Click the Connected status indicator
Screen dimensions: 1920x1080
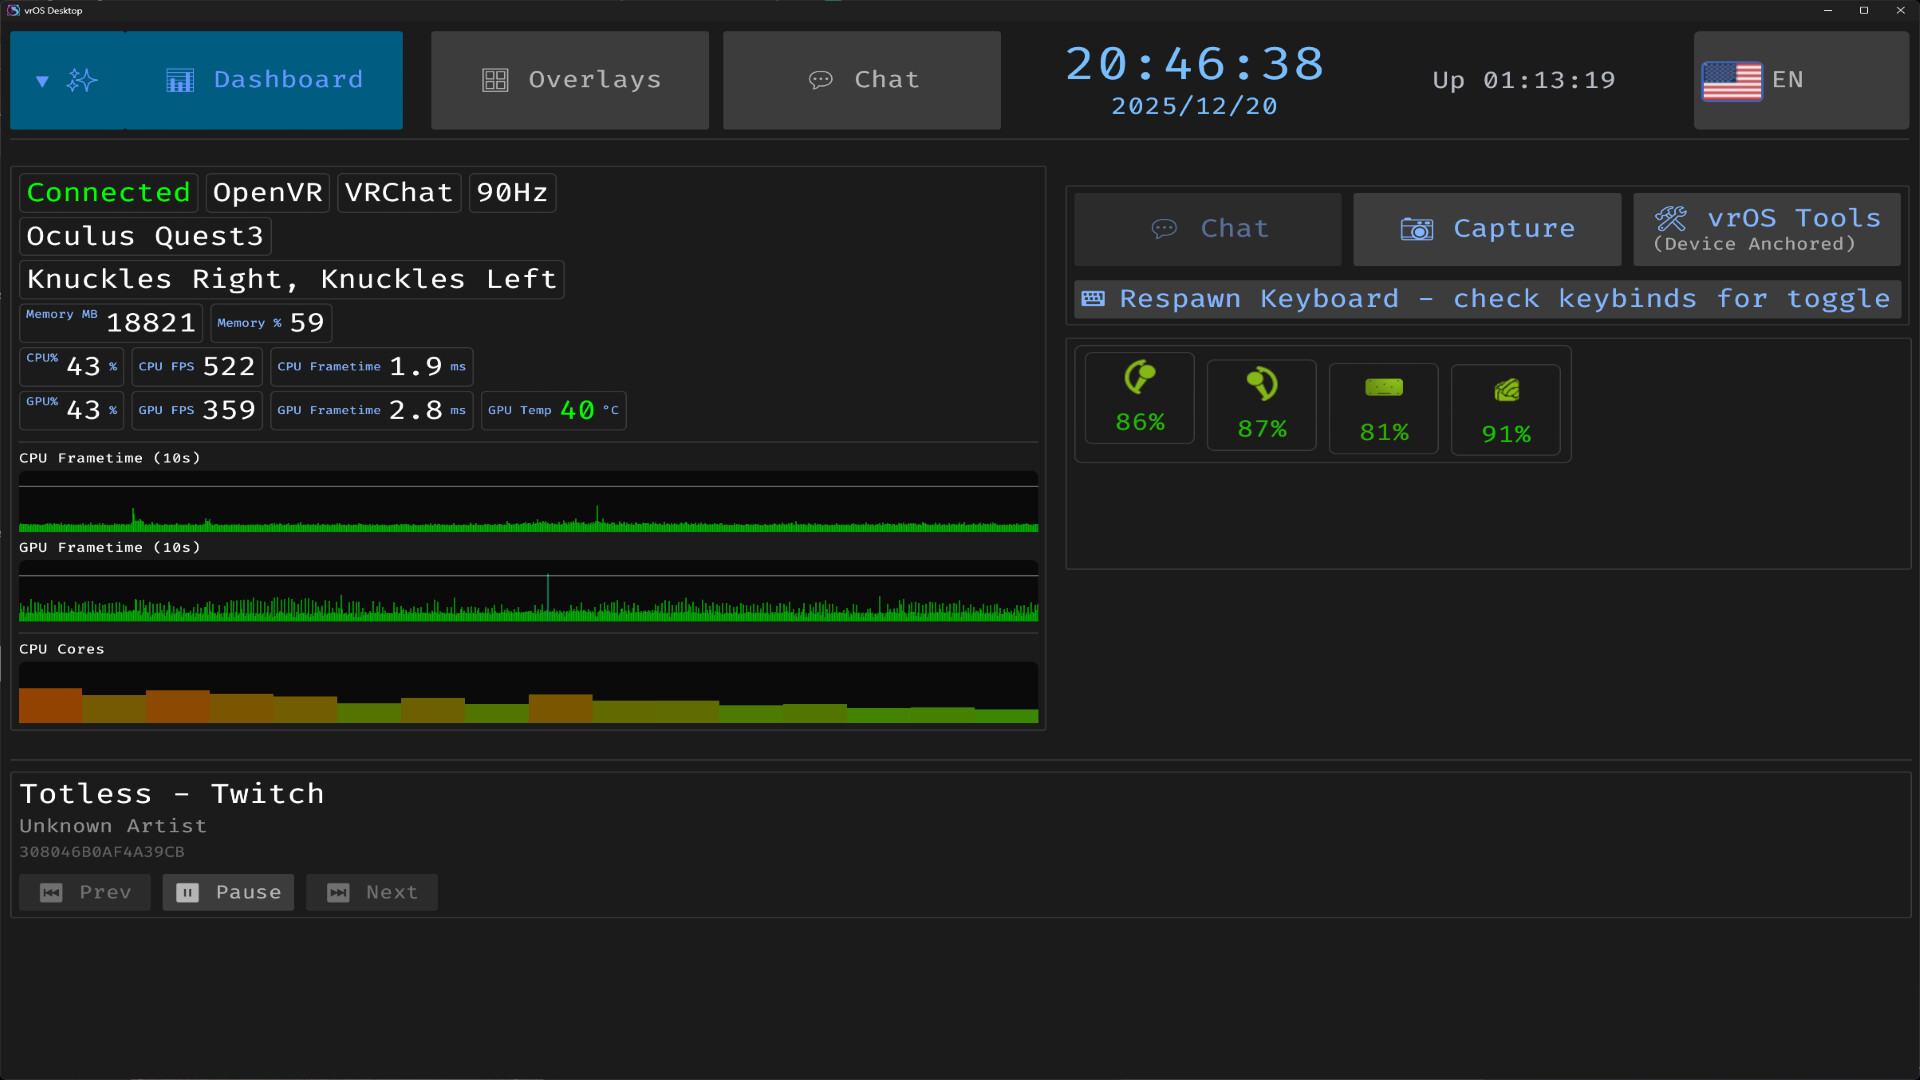tap(108, 192)
